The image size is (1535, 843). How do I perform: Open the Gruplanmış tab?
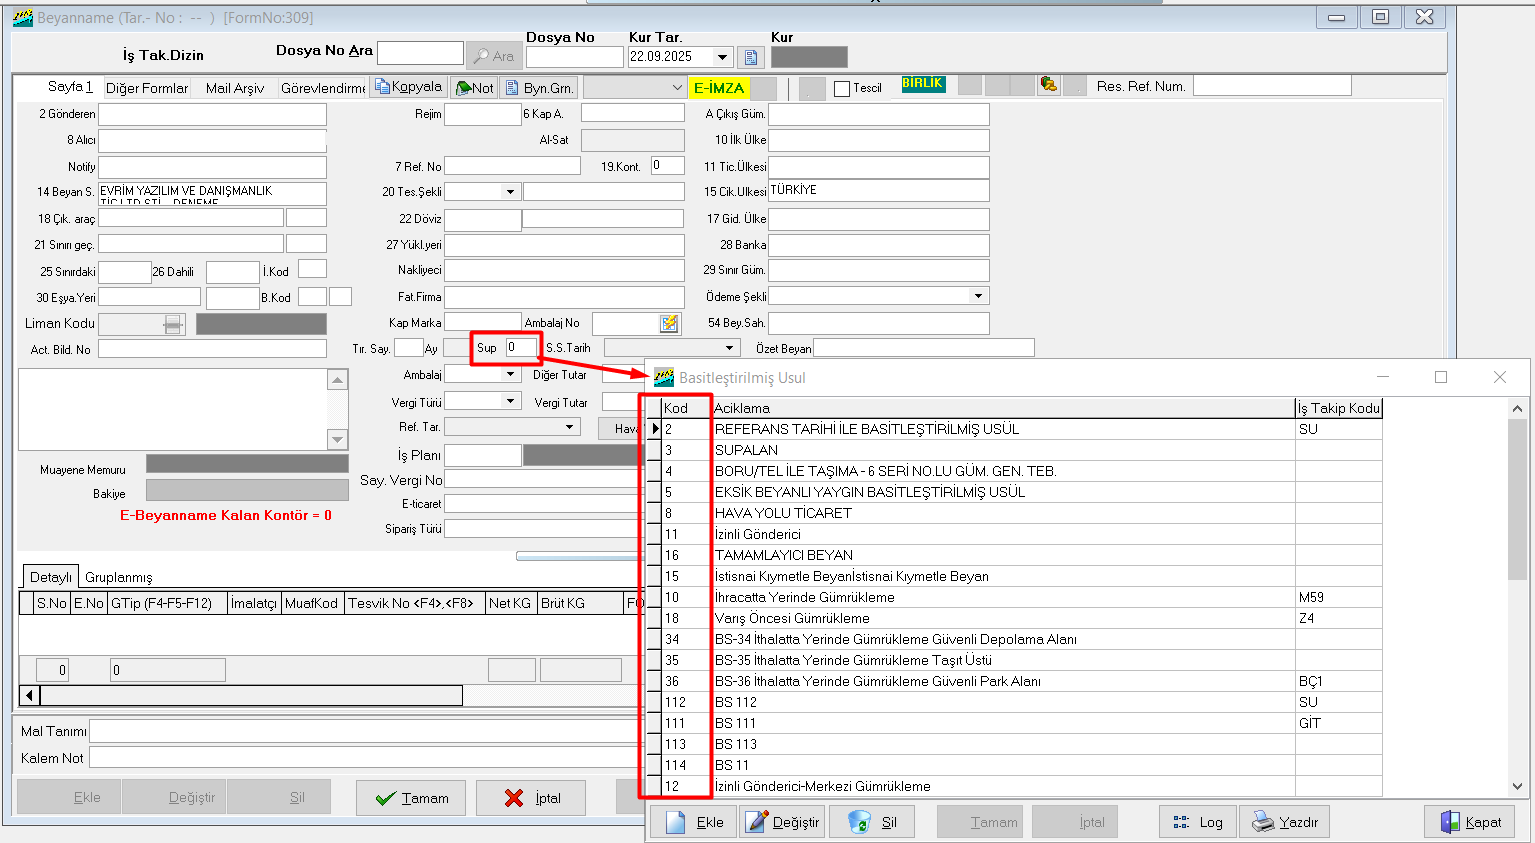click(x=119, y=577)
